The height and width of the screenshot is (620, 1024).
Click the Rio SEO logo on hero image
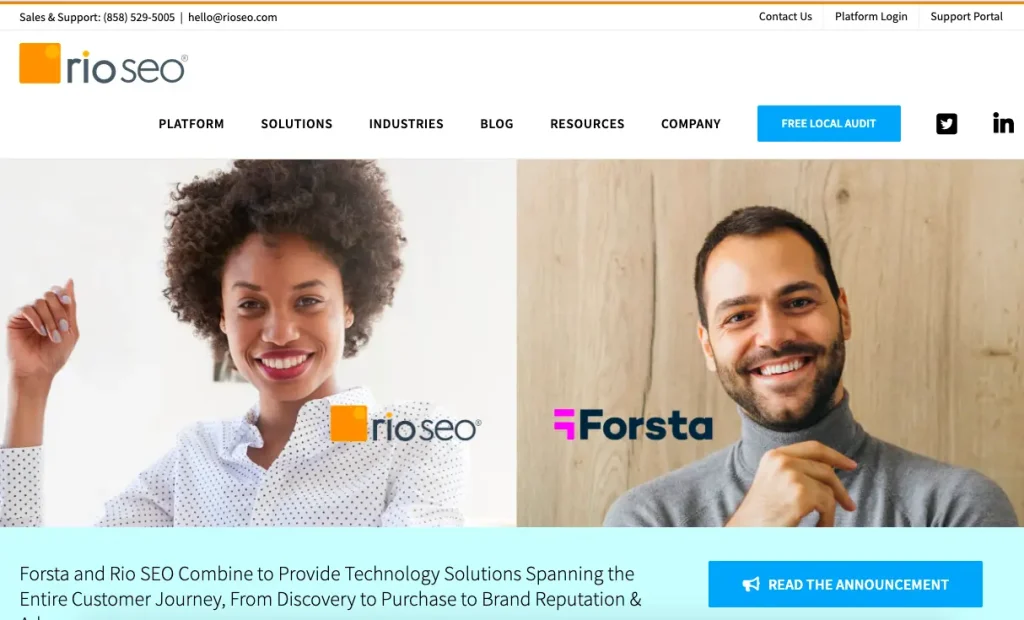click(406, 425)
